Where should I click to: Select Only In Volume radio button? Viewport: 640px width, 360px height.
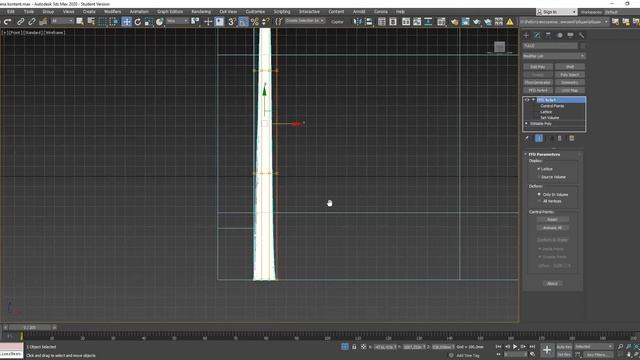click(539, 194)
